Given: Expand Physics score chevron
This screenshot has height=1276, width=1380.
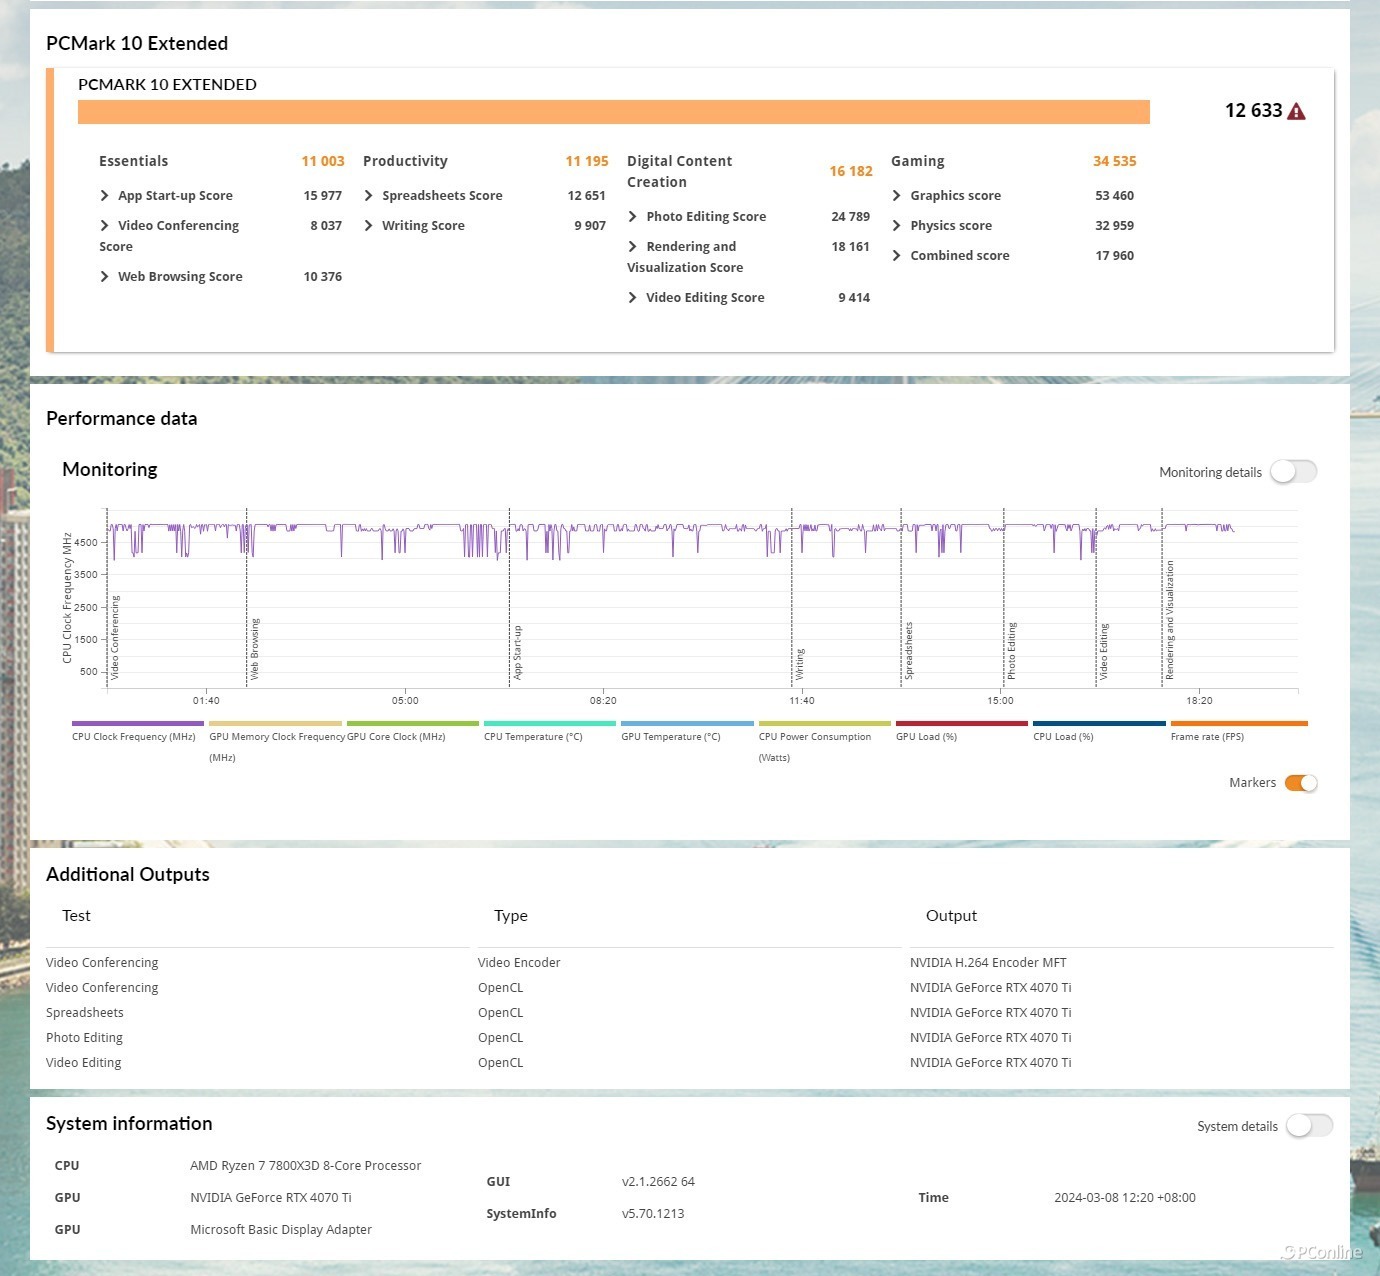Looking at the screenshot, I should pyautogui.click(x=897, y=226).
